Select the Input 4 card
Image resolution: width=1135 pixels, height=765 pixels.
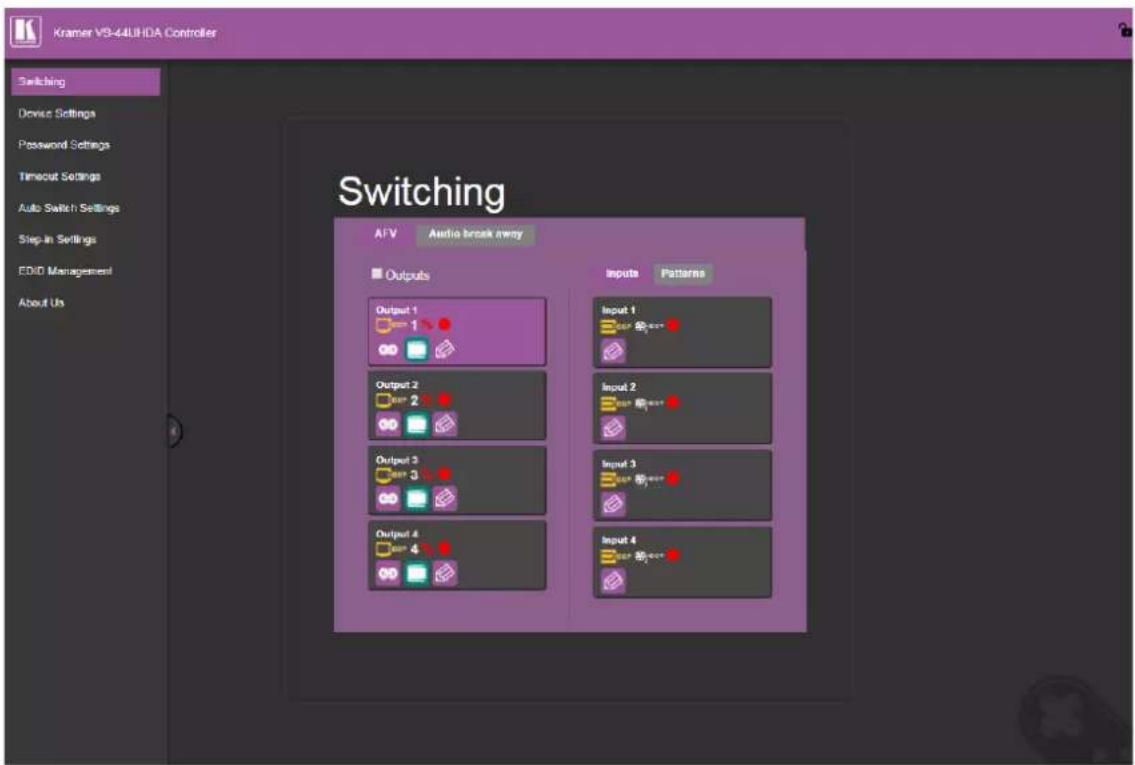click(x=682, y=562)
